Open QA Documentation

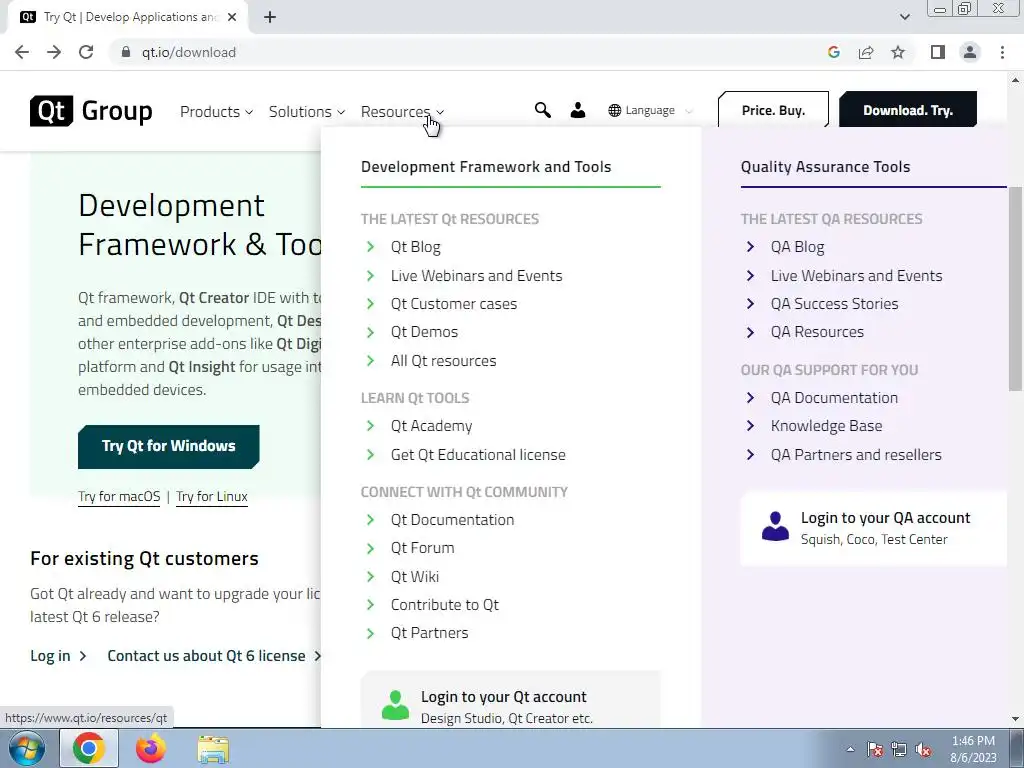click(x=834, y=398)
